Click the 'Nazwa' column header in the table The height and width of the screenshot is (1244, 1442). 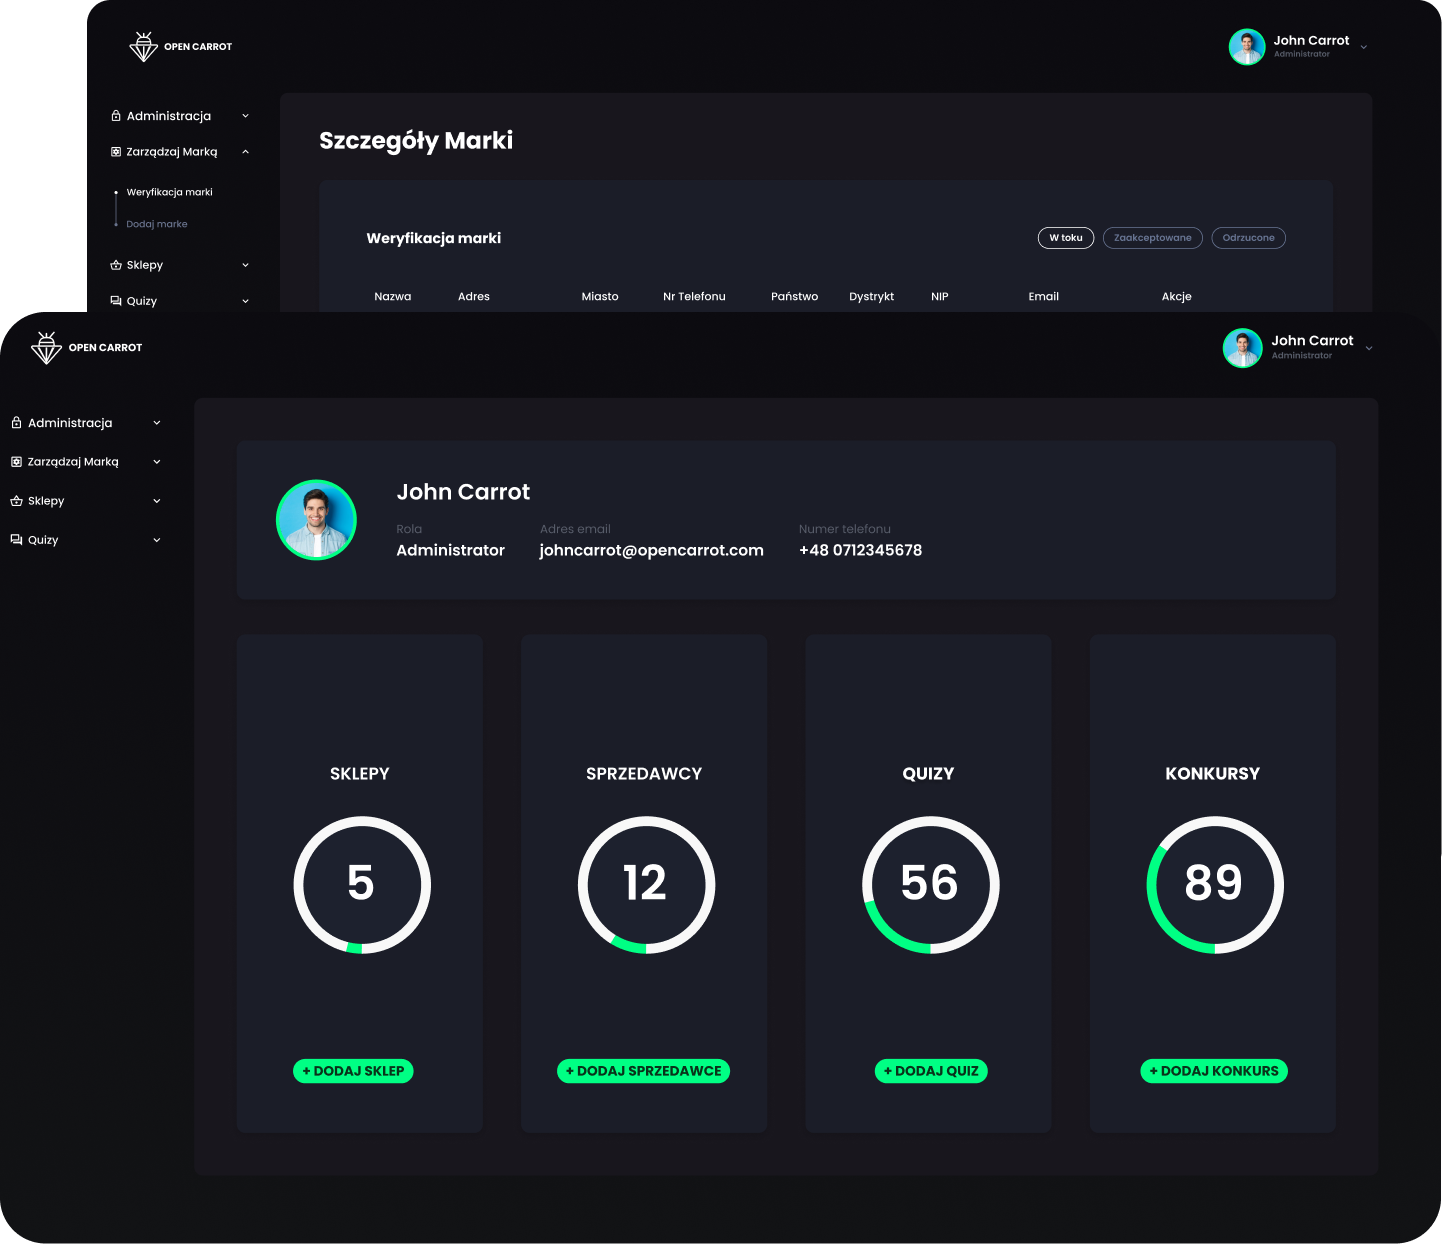click(x=392, y=296)
